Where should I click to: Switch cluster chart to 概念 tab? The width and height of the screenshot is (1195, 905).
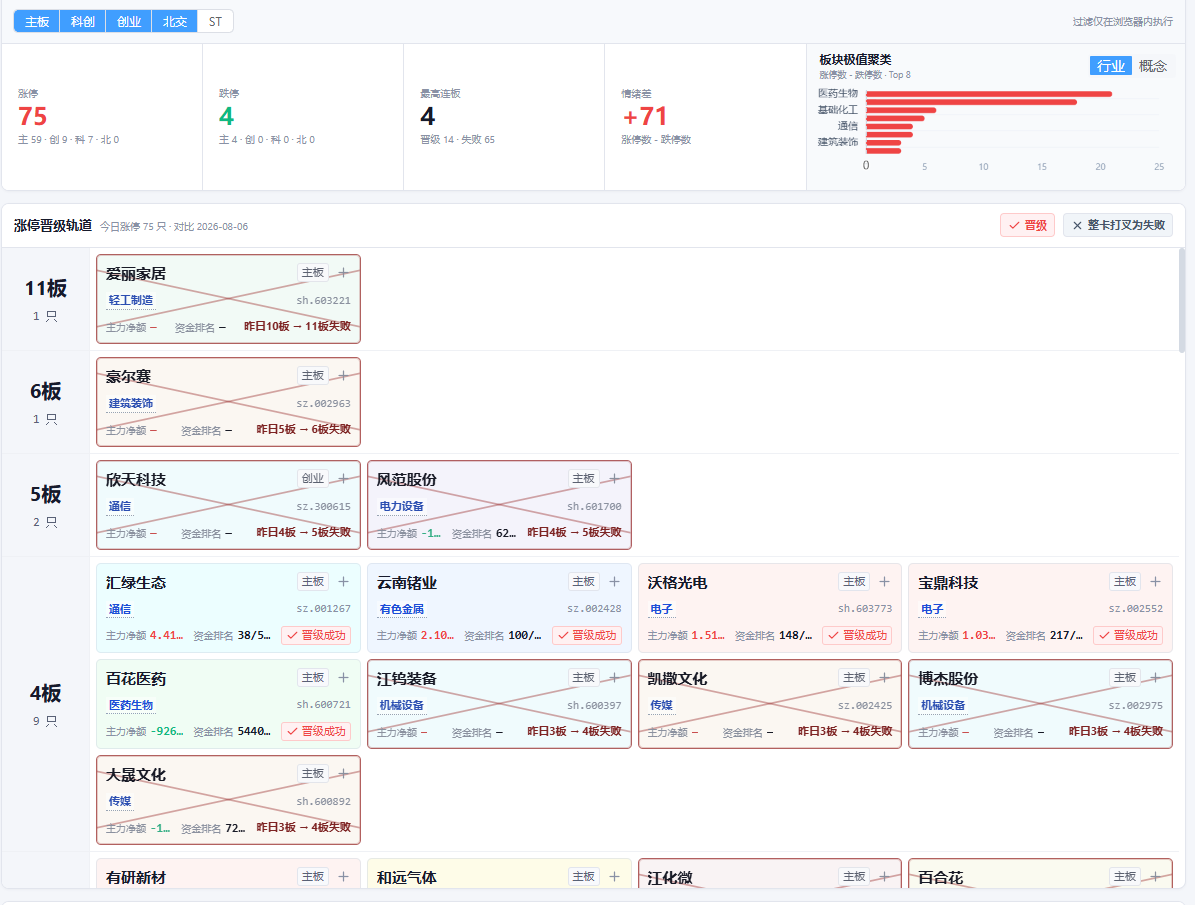point(1152,66)
